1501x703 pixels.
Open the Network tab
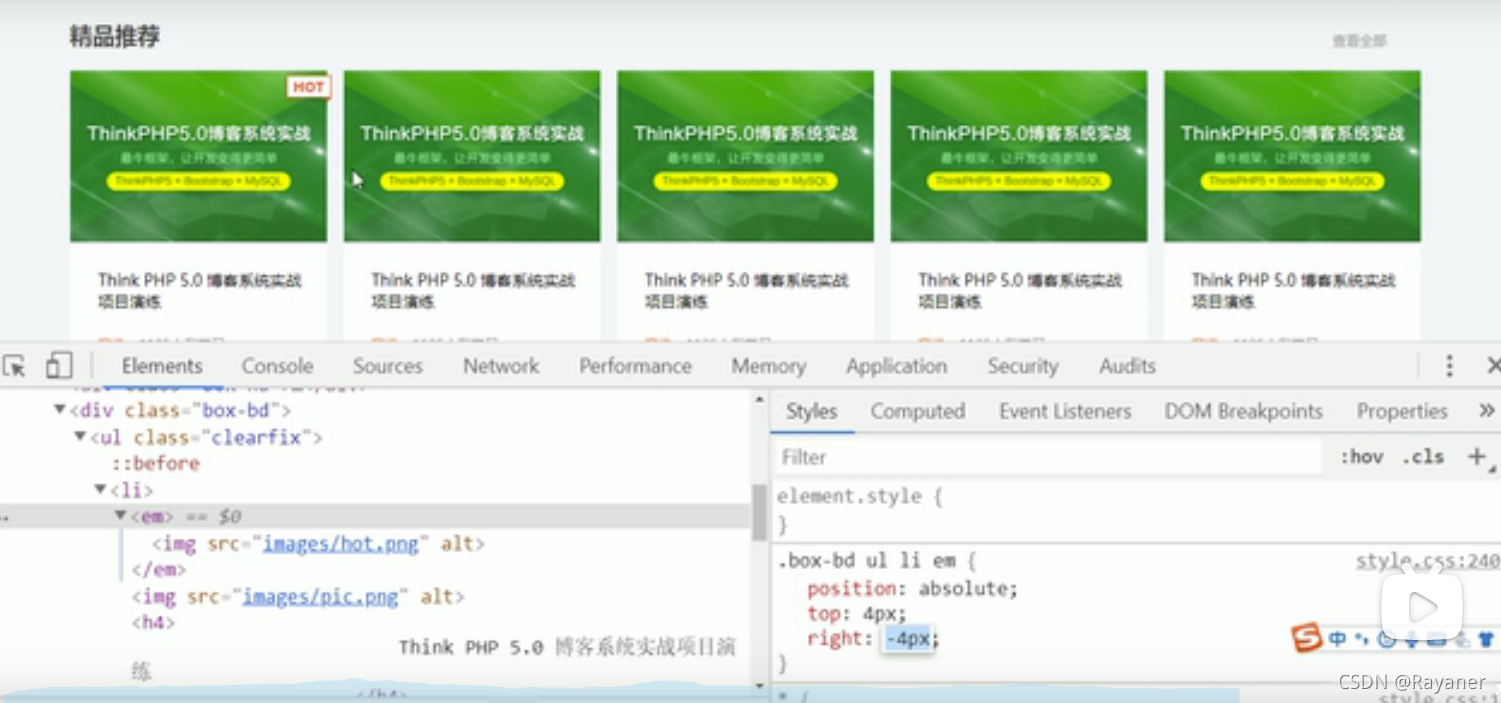(501, 366)
